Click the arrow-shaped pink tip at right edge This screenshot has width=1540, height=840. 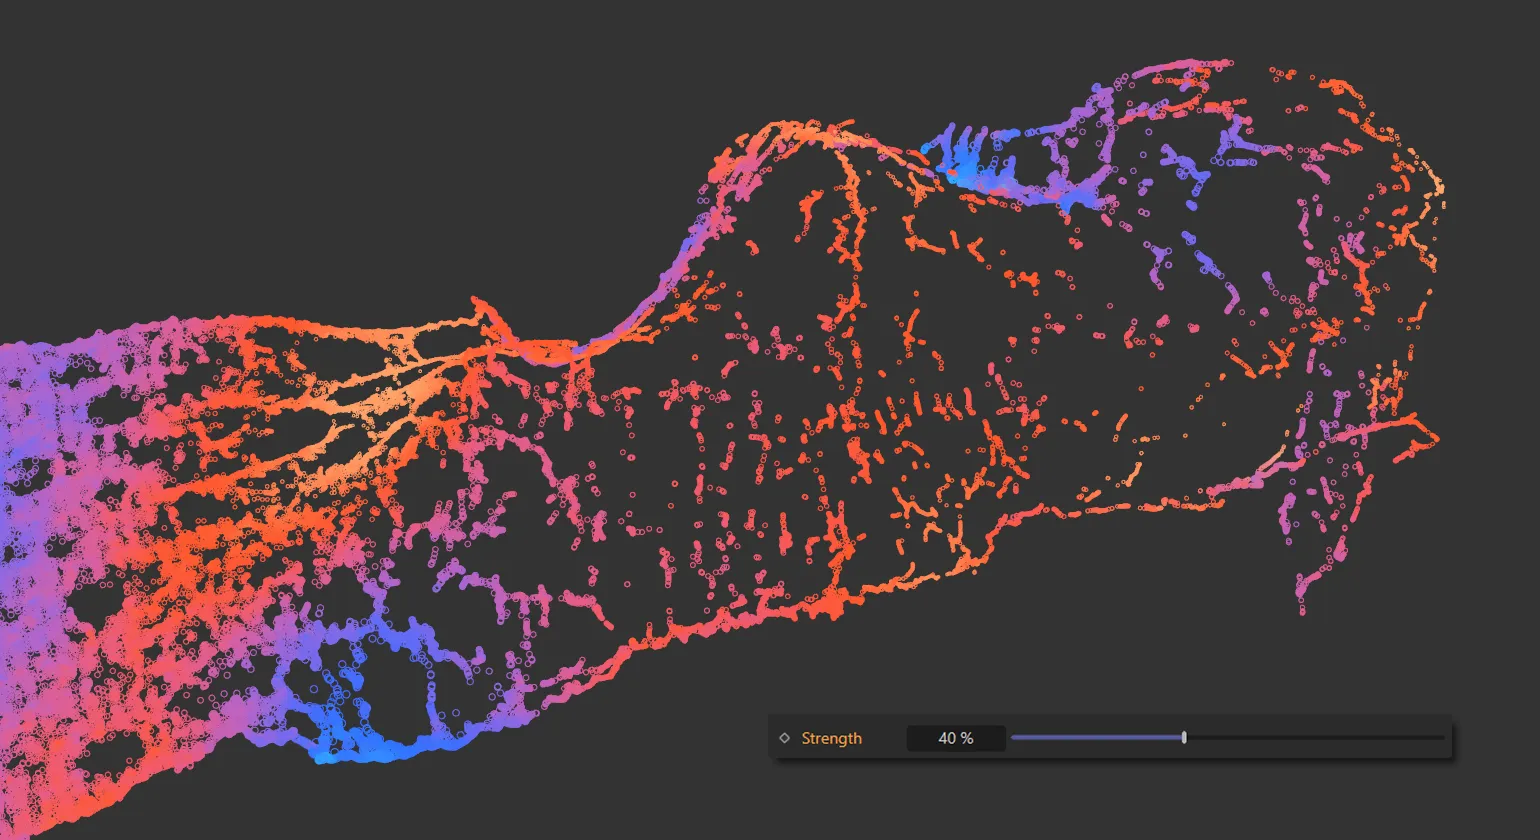click(1430, 438)
